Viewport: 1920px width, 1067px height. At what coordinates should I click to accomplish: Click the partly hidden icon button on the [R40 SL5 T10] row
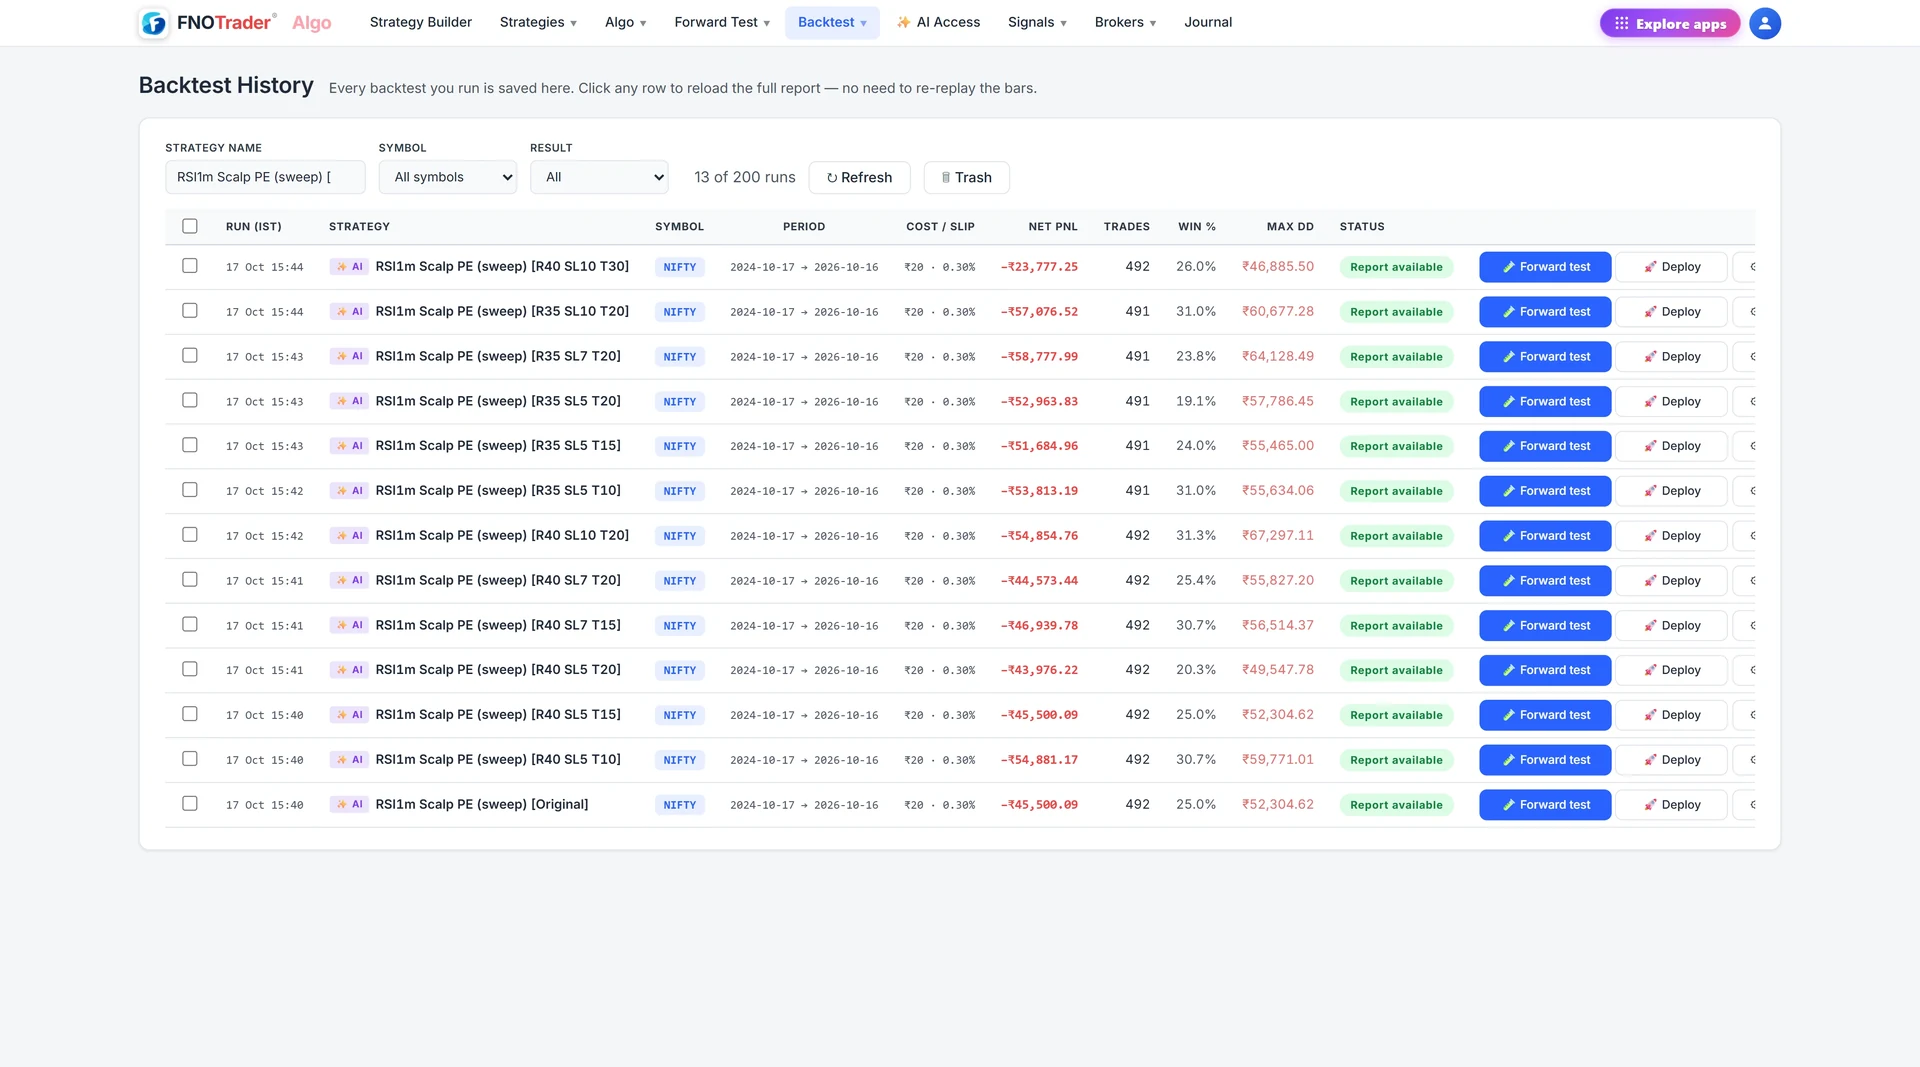[1745, 760]
